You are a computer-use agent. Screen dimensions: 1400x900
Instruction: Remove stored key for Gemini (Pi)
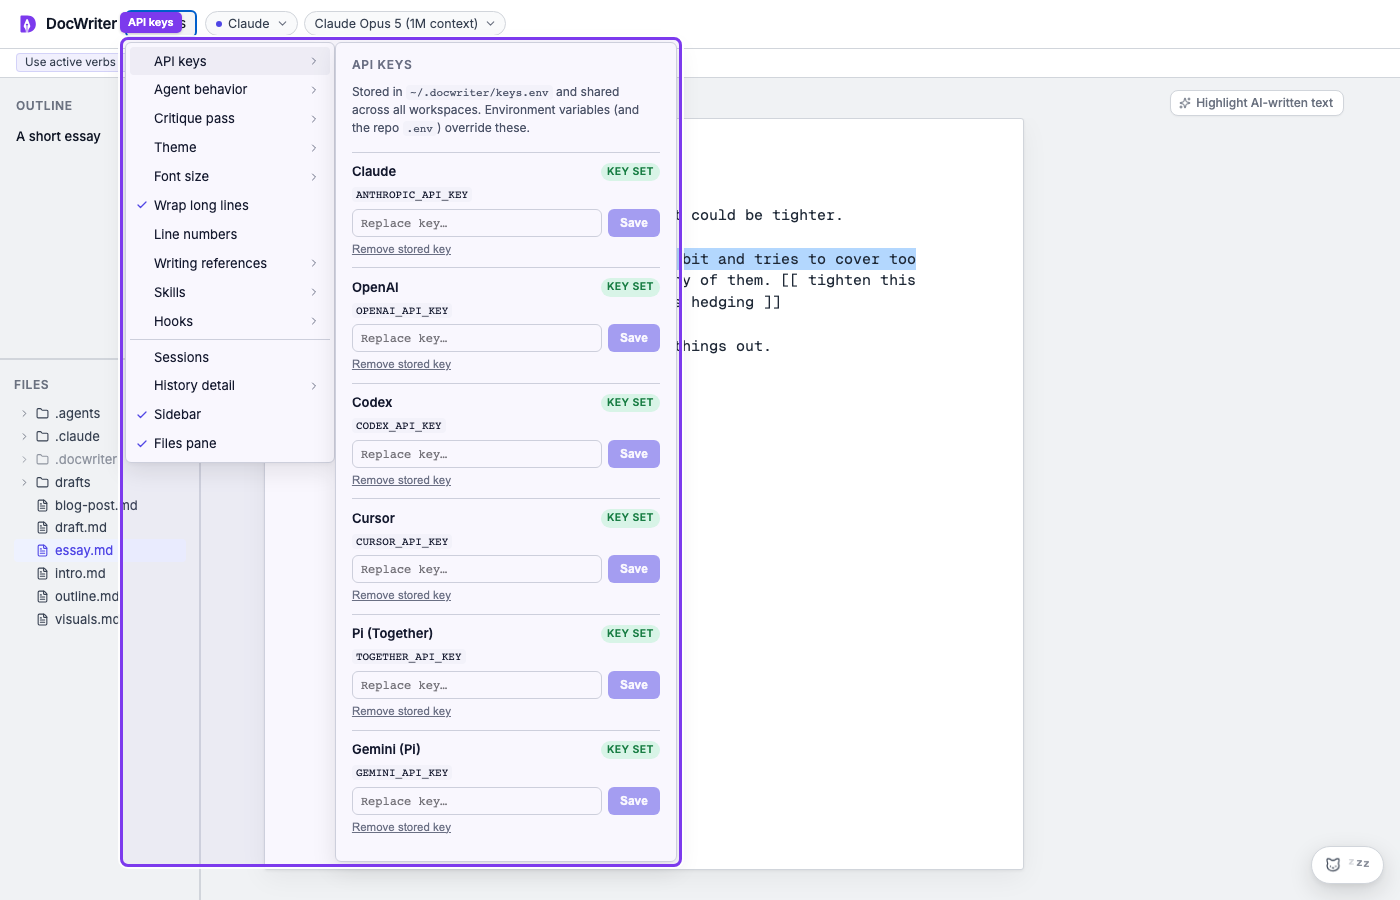401,827
